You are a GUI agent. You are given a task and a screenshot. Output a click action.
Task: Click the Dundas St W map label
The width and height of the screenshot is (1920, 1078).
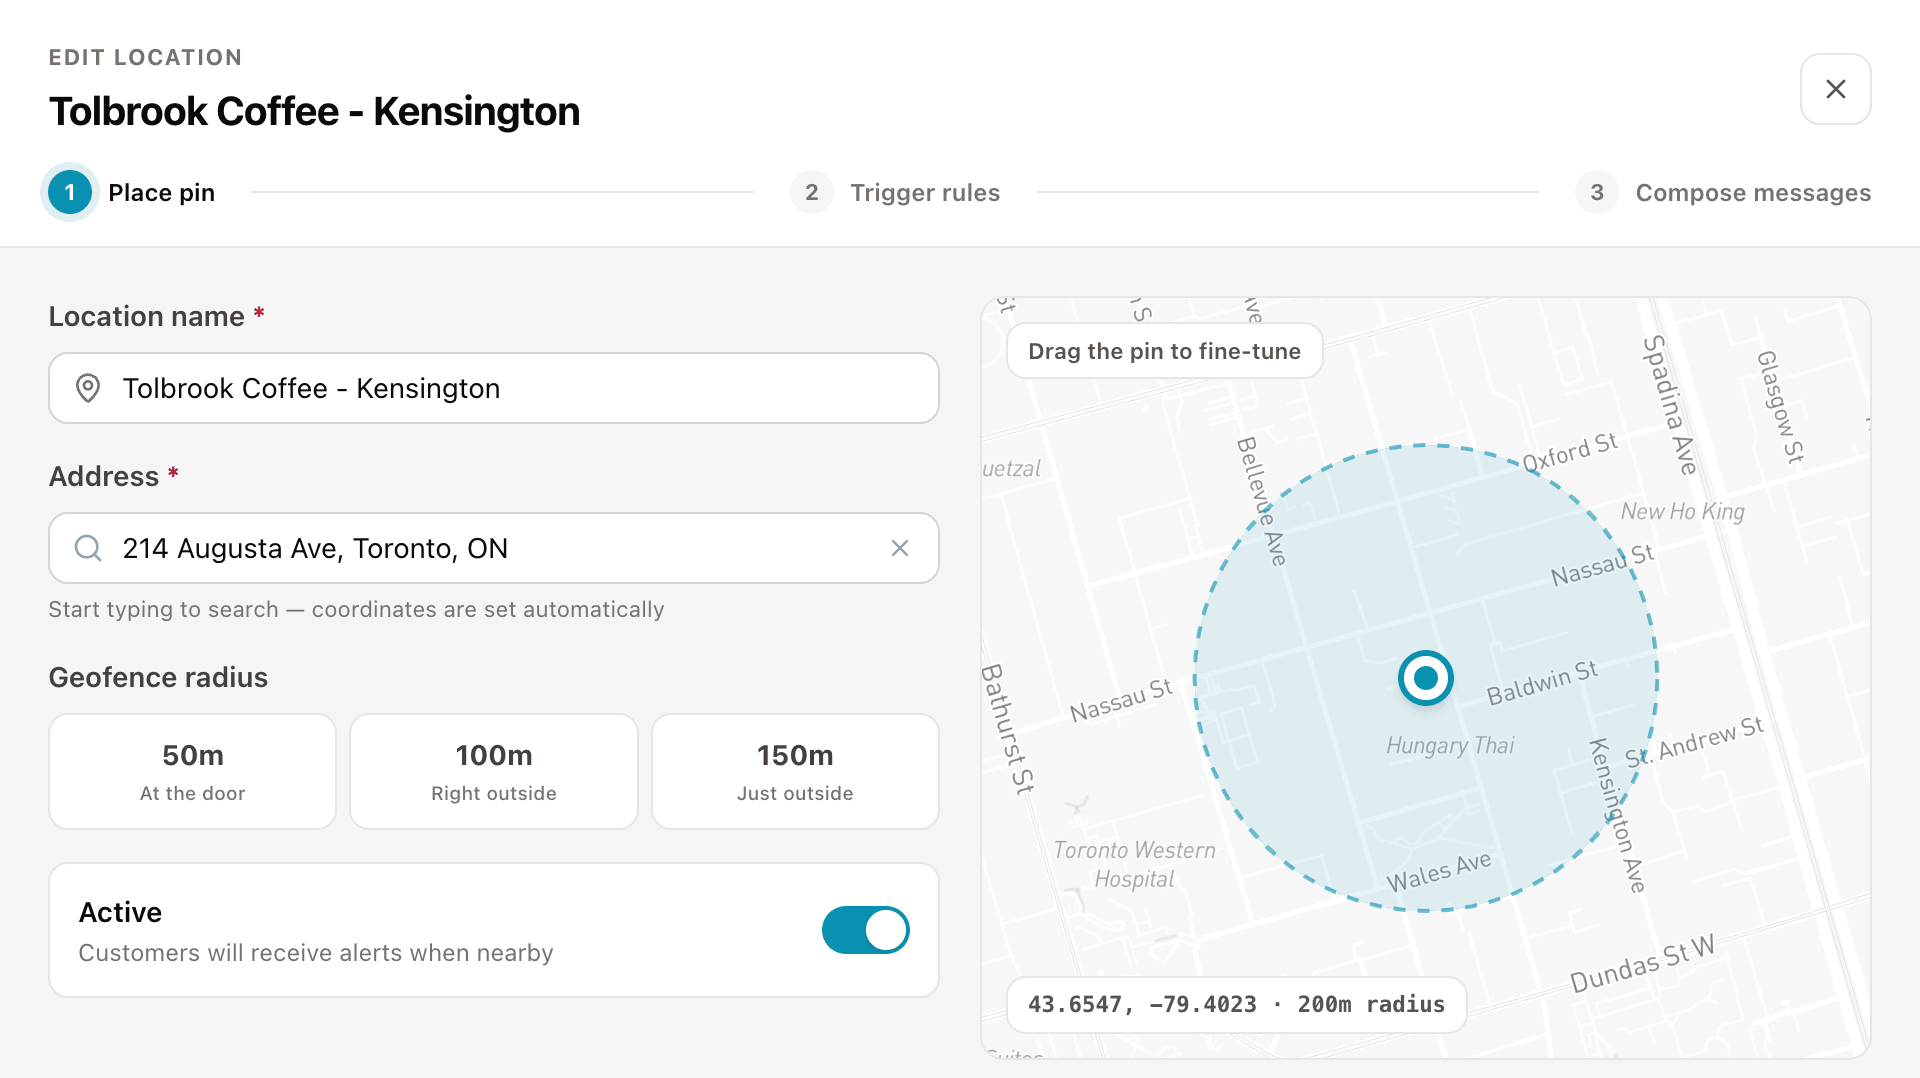click(1642, 963)
